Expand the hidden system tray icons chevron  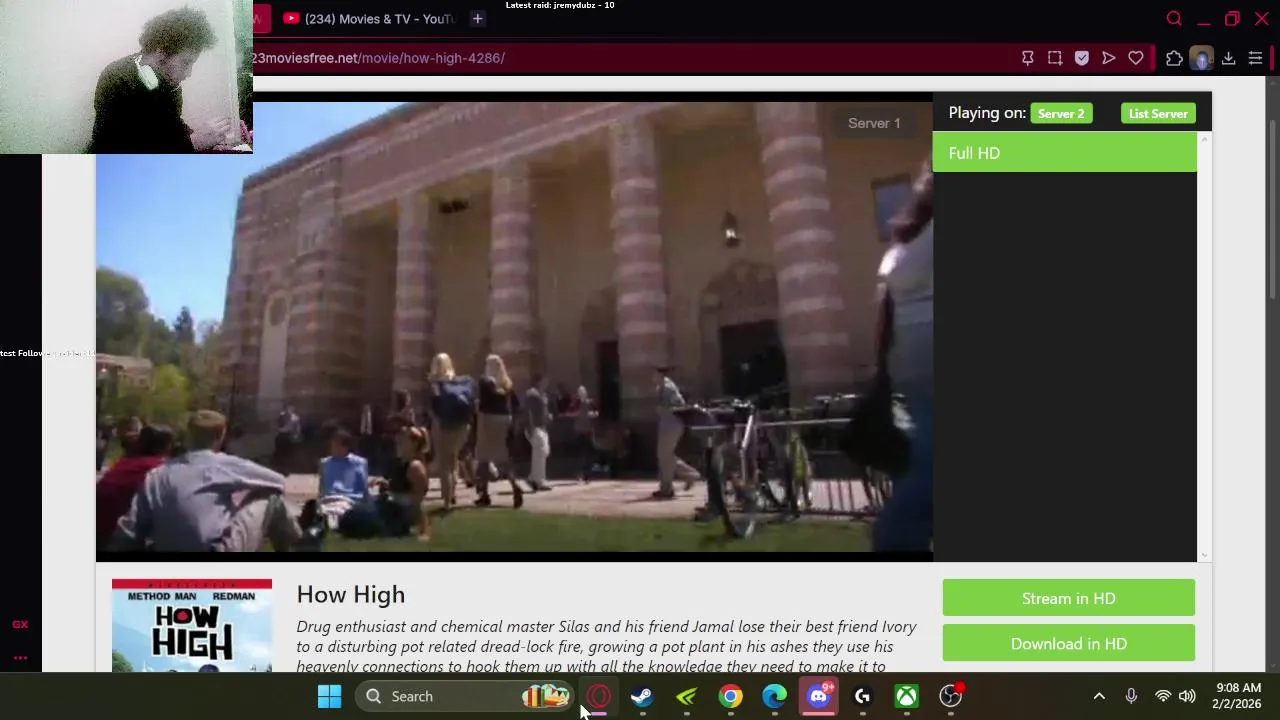(x=1099, y=696)
